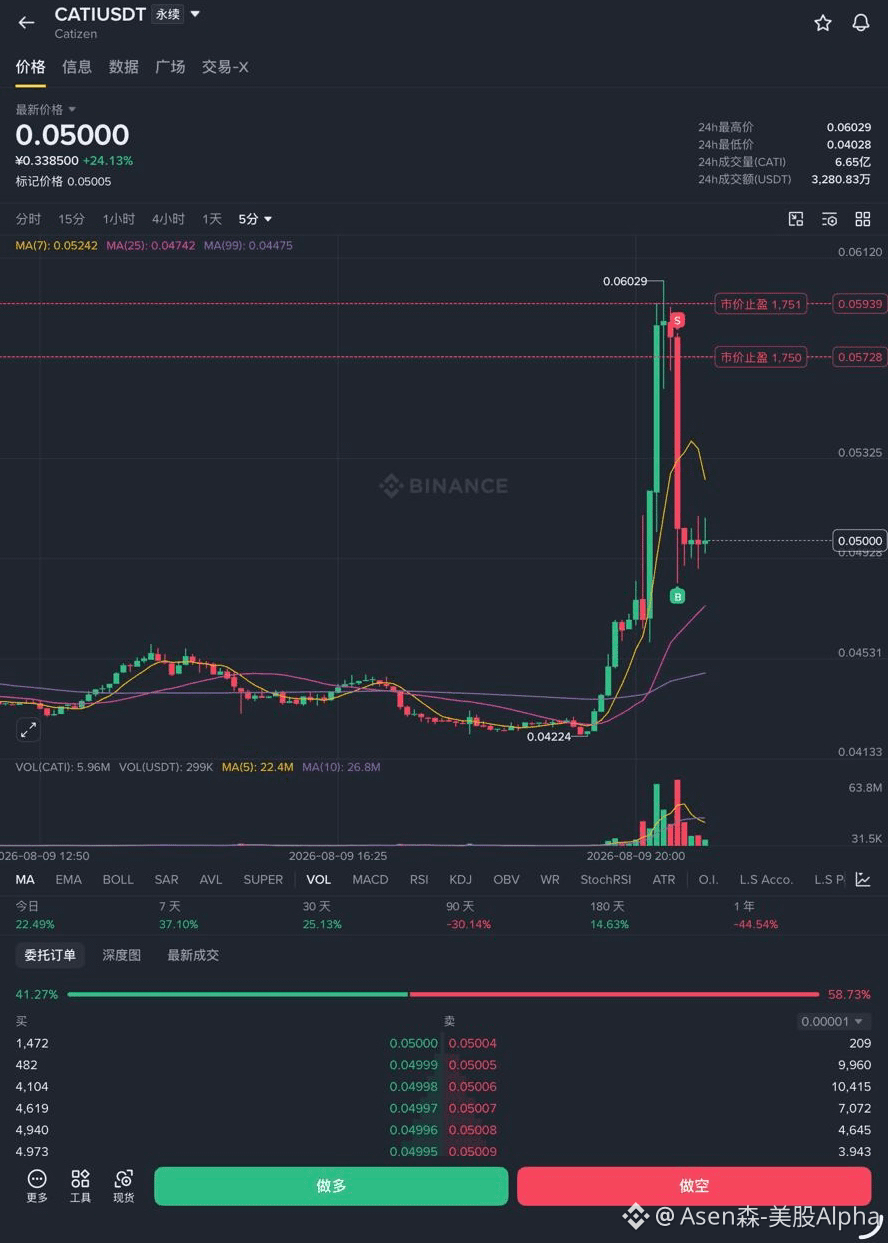Image resolution: width=888 pixels, height=1243 pixels.
Task: Toggle the O.I. indicator
Action: pos(708,880)
